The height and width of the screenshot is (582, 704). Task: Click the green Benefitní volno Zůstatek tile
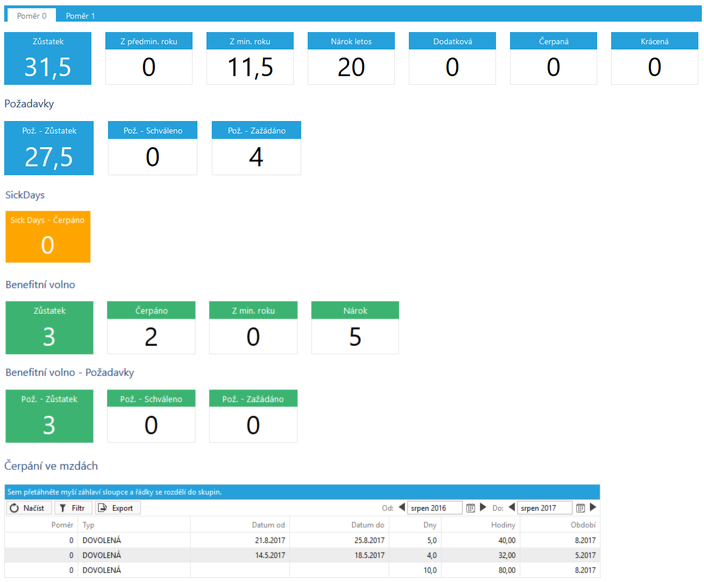(49, 327)
